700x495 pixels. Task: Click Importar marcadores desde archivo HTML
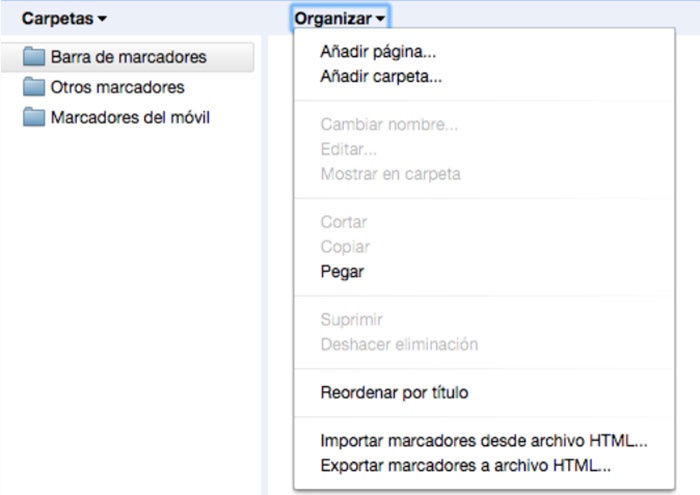484,441
